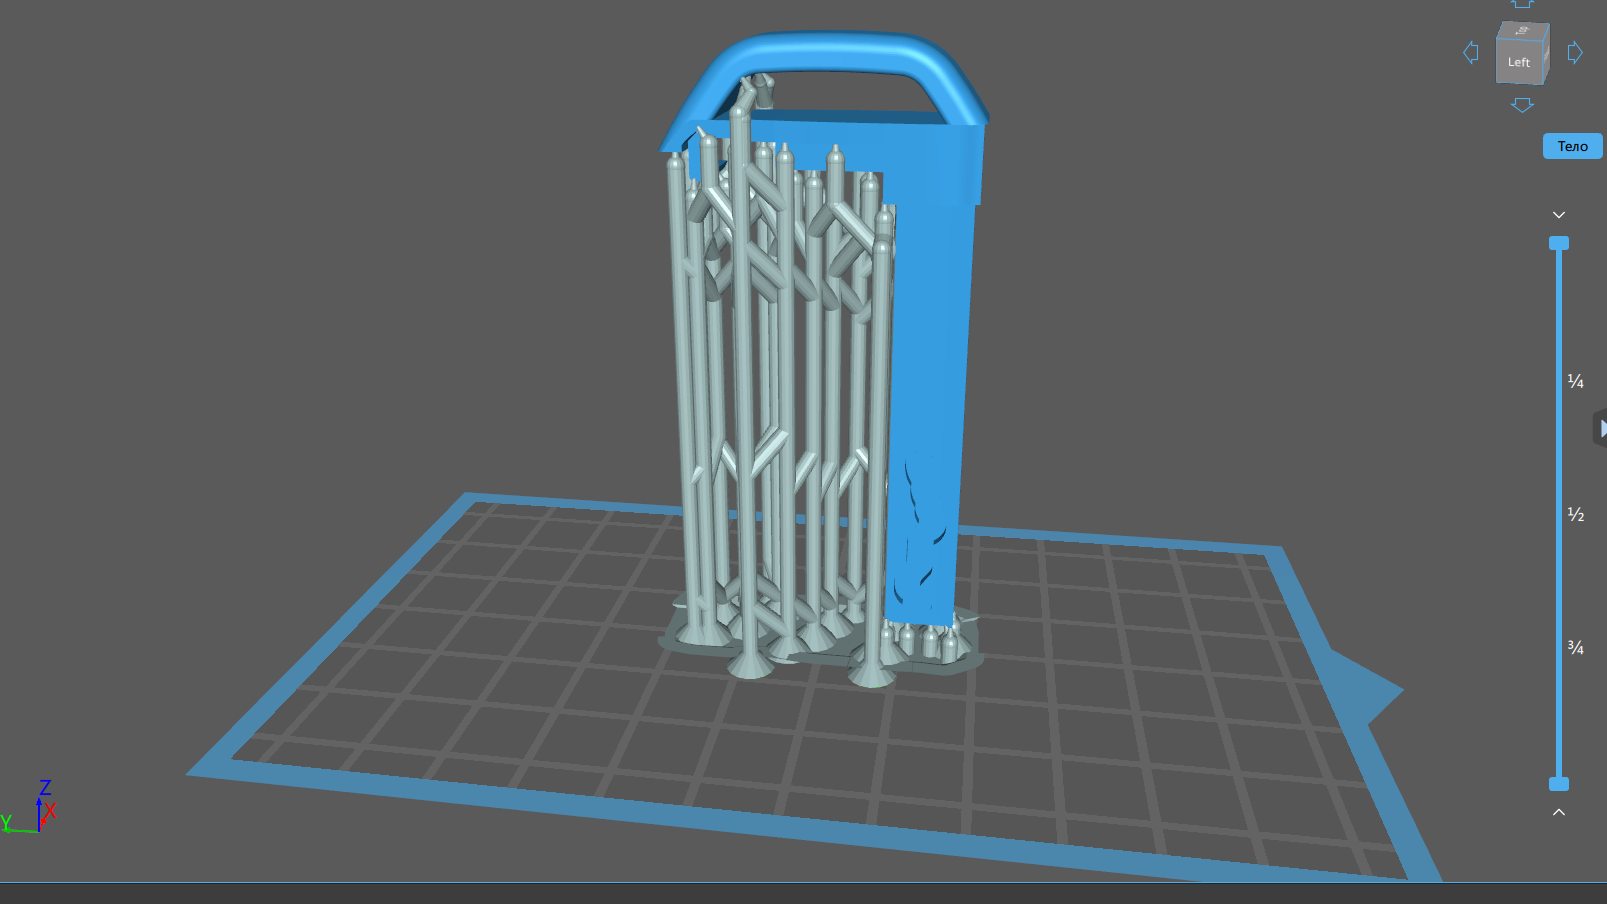Click the up chevron below the layer slider
Viewport: 1607px width, 904px height.
point(1559,812)
